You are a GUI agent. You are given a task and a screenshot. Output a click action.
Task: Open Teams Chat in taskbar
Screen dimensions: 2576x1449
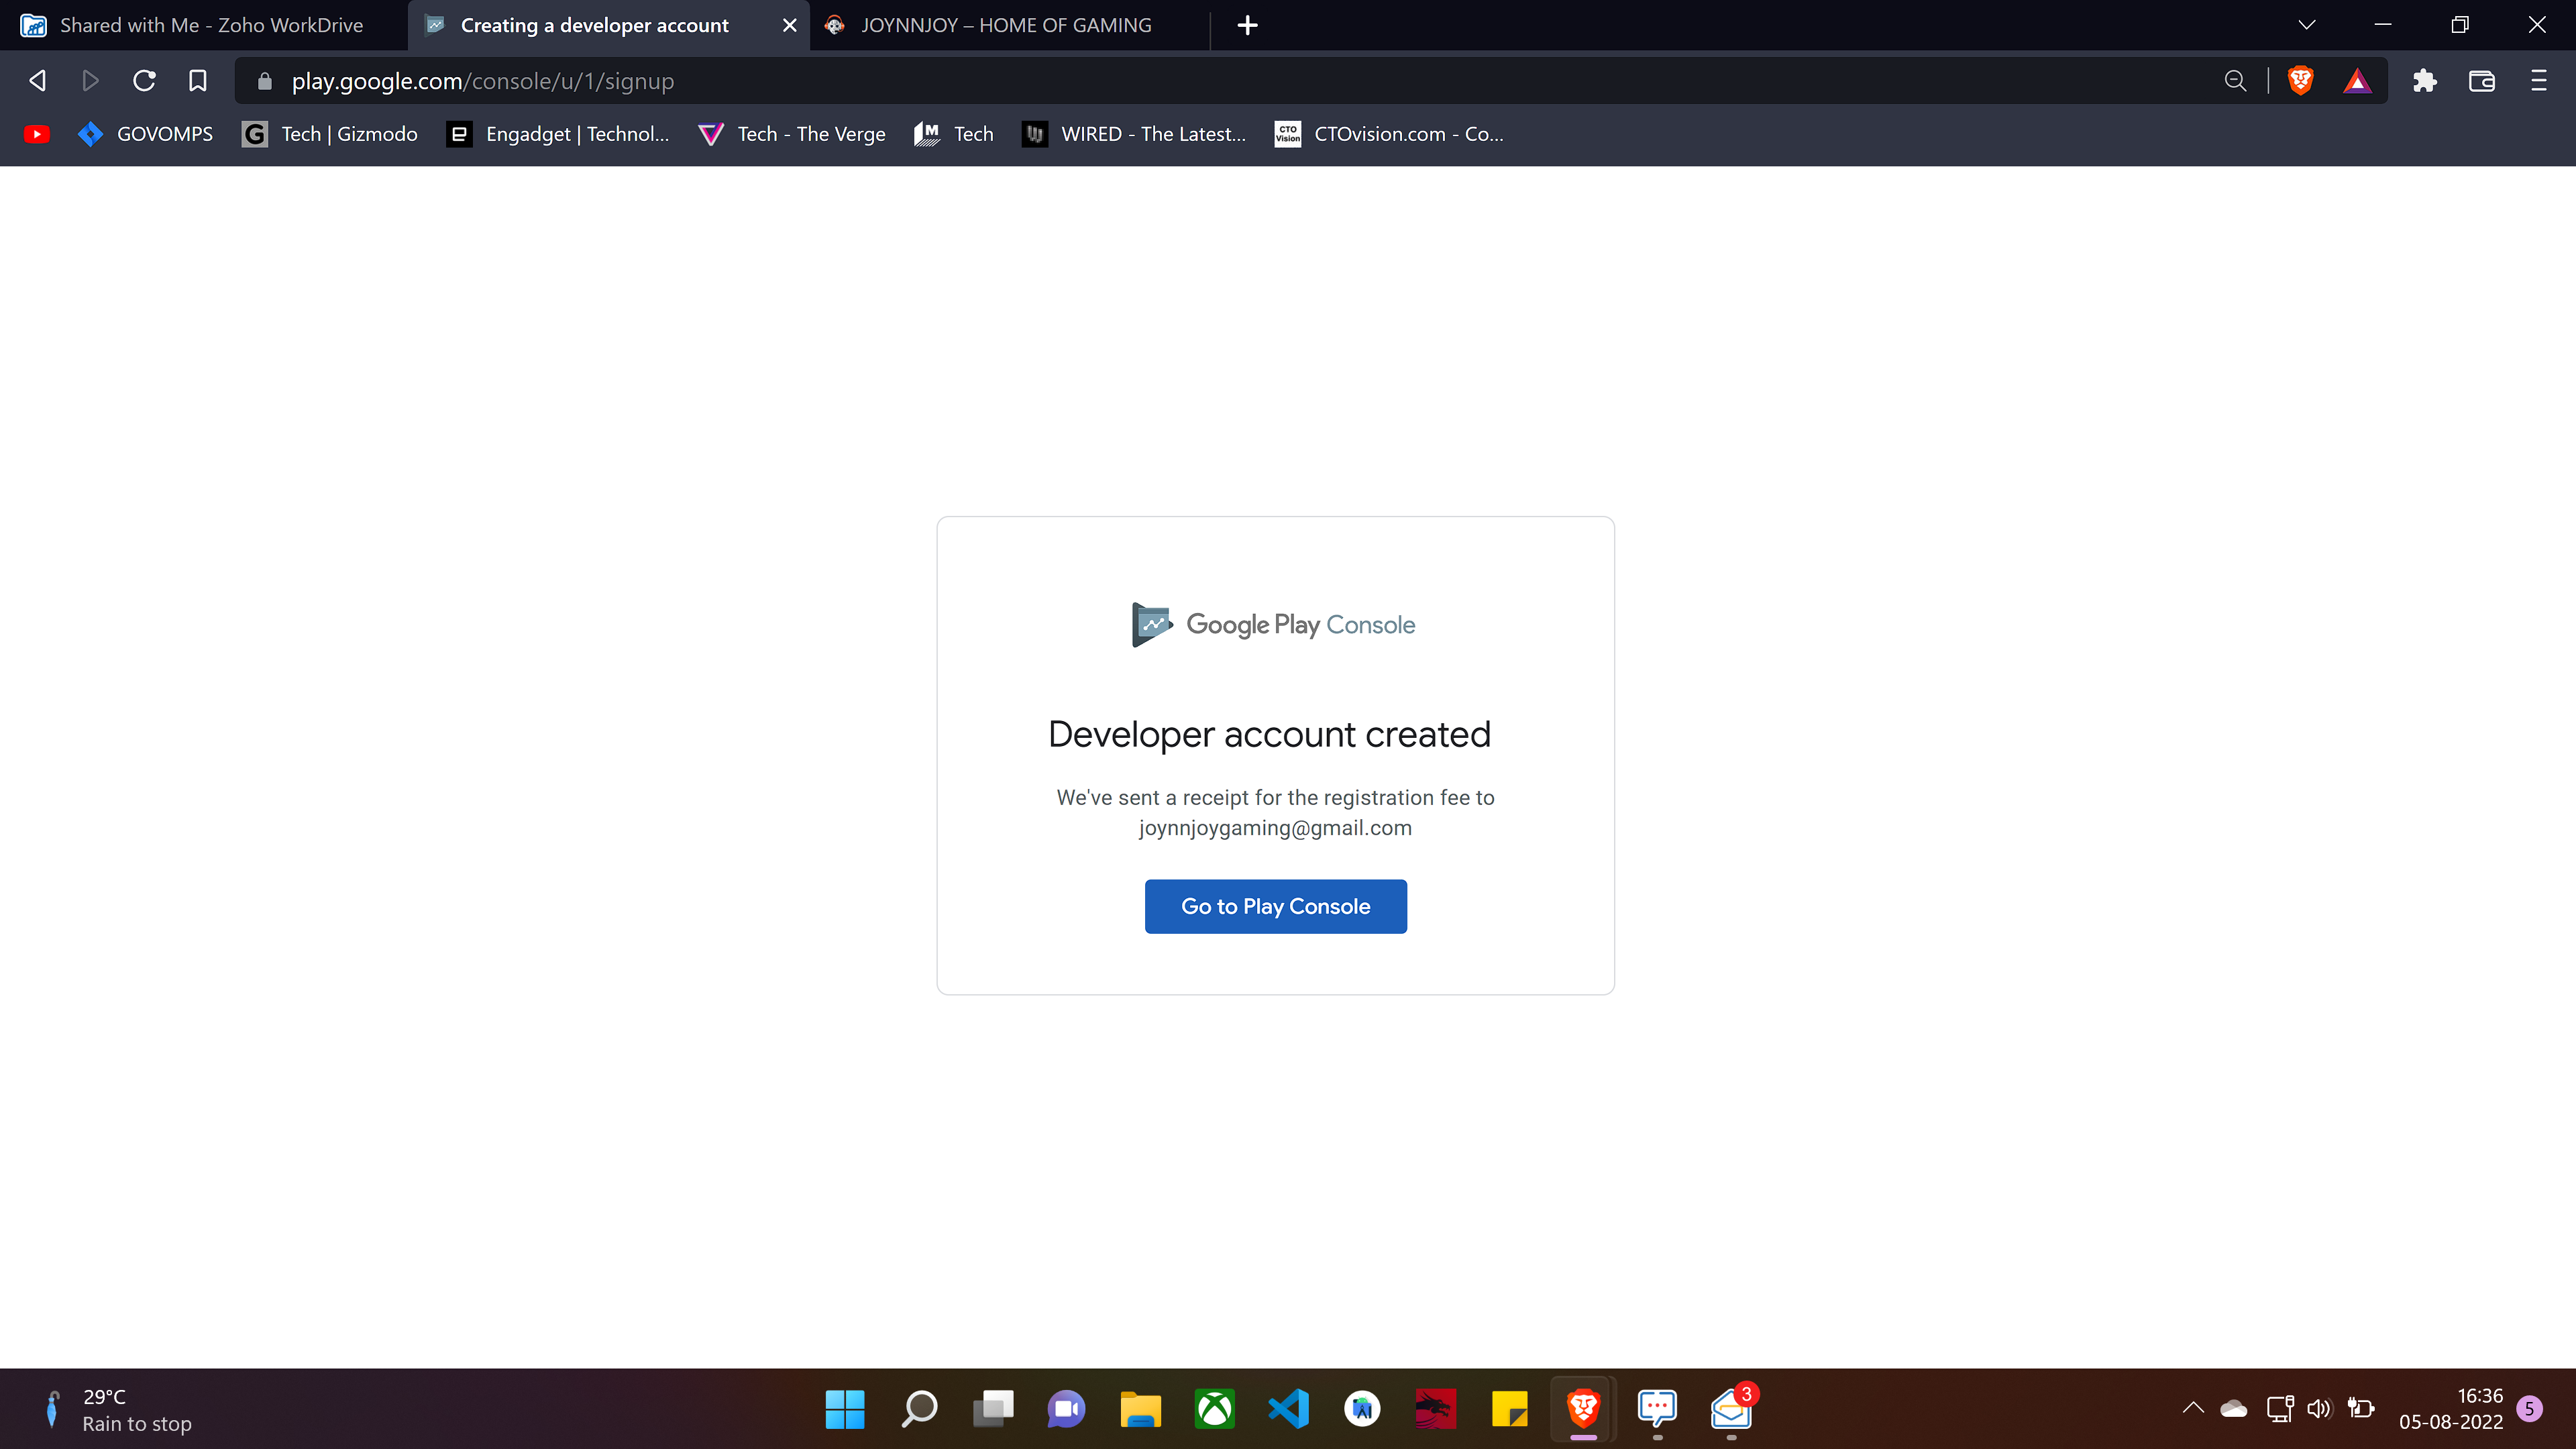pyautogui.click(x=1066, y=1409)
